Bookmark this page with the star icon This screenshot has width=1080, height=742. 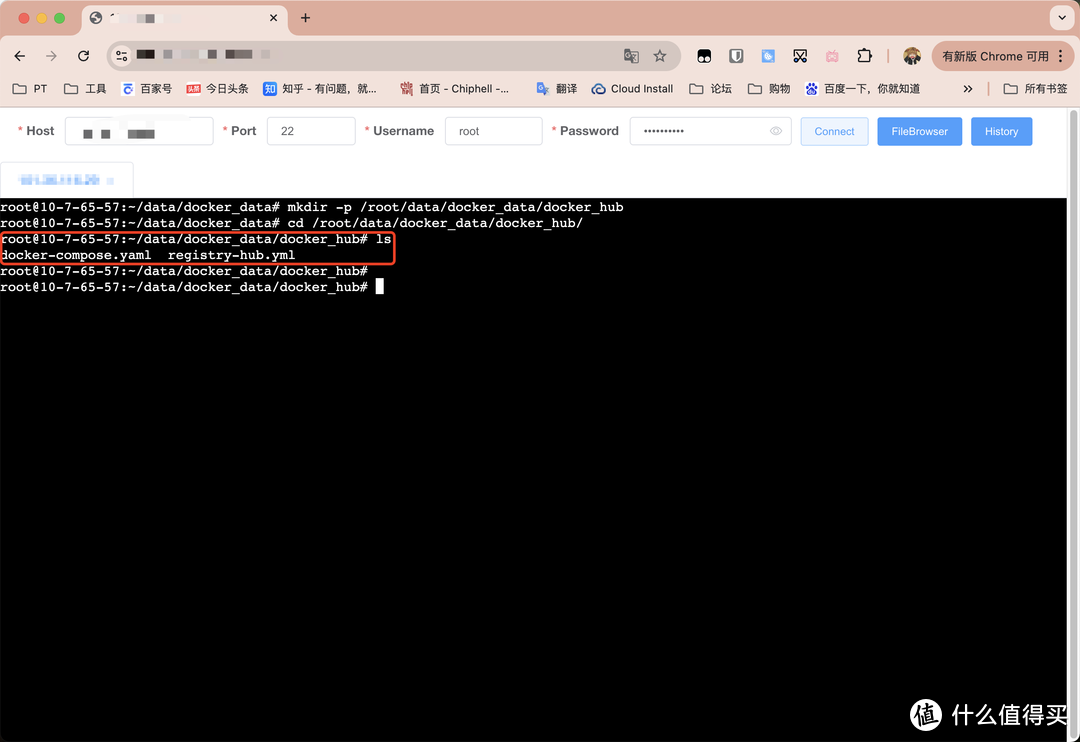pyautogui.click(x=660, y=56)
